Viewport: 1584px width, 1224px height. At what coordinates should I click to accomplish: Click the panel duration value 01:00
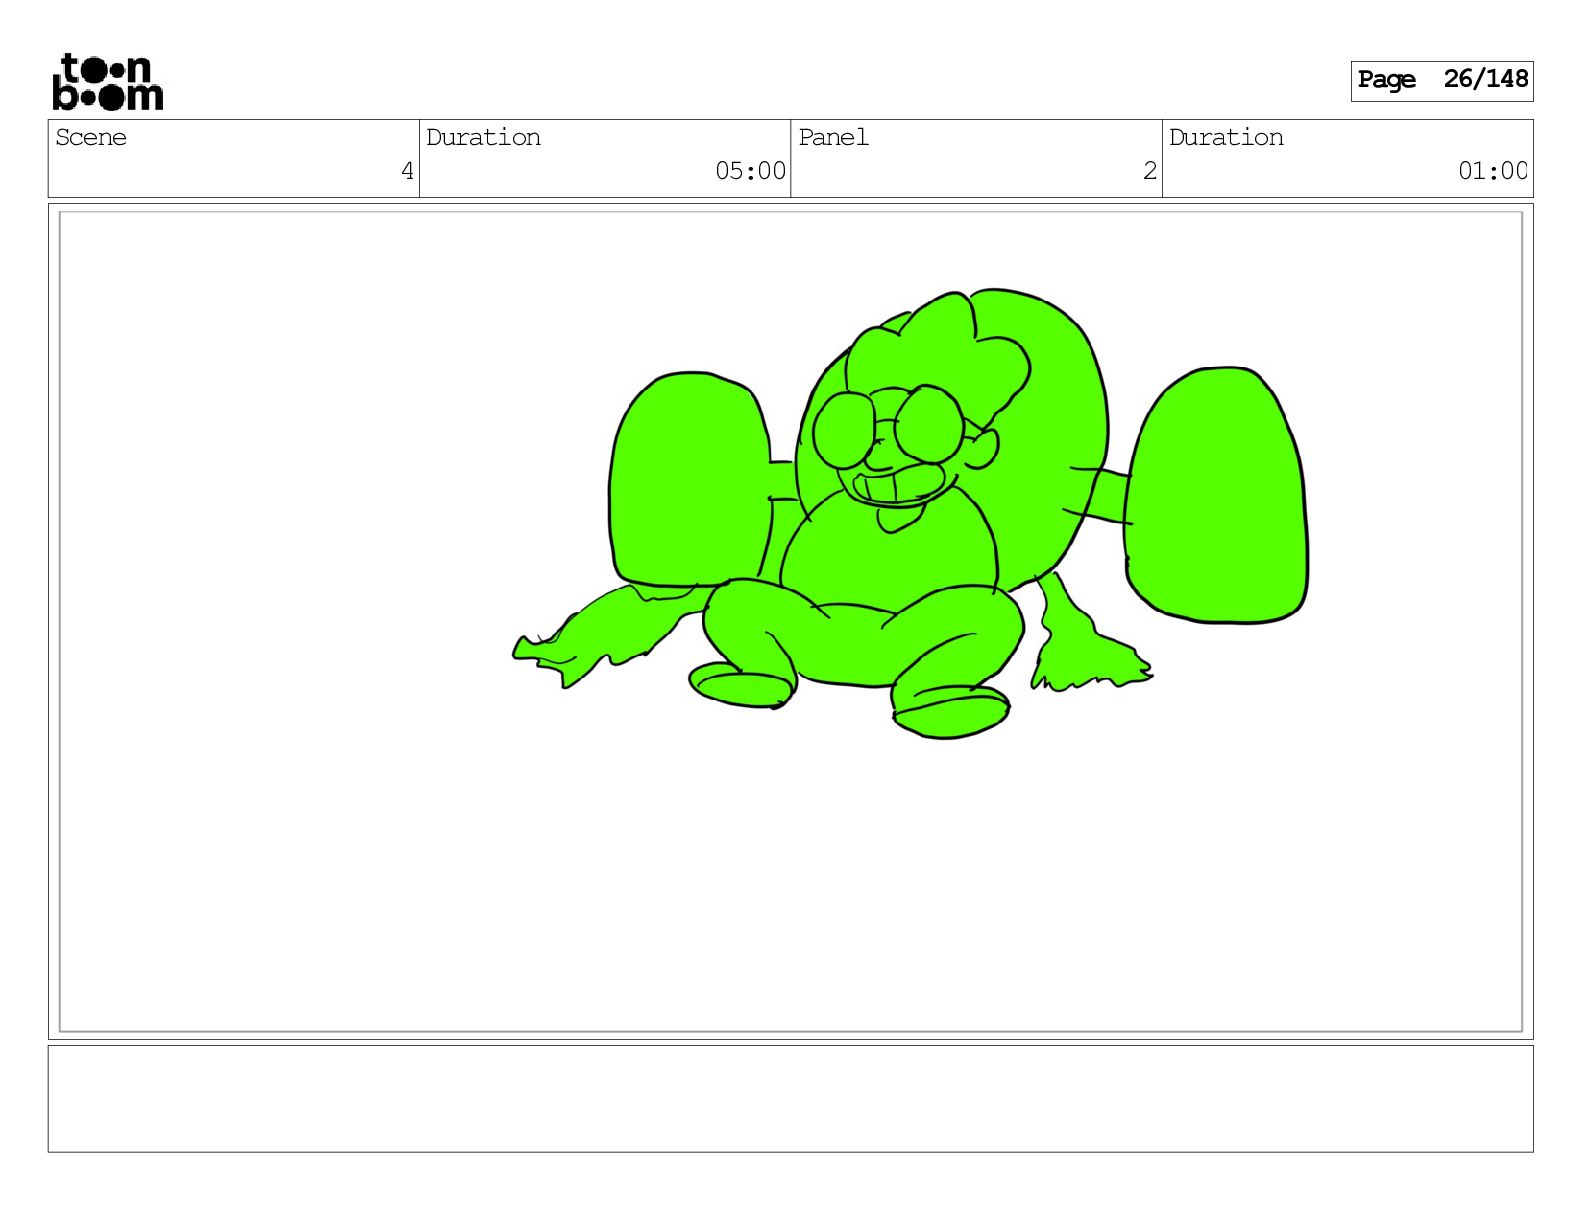[x=1493, y=171]
